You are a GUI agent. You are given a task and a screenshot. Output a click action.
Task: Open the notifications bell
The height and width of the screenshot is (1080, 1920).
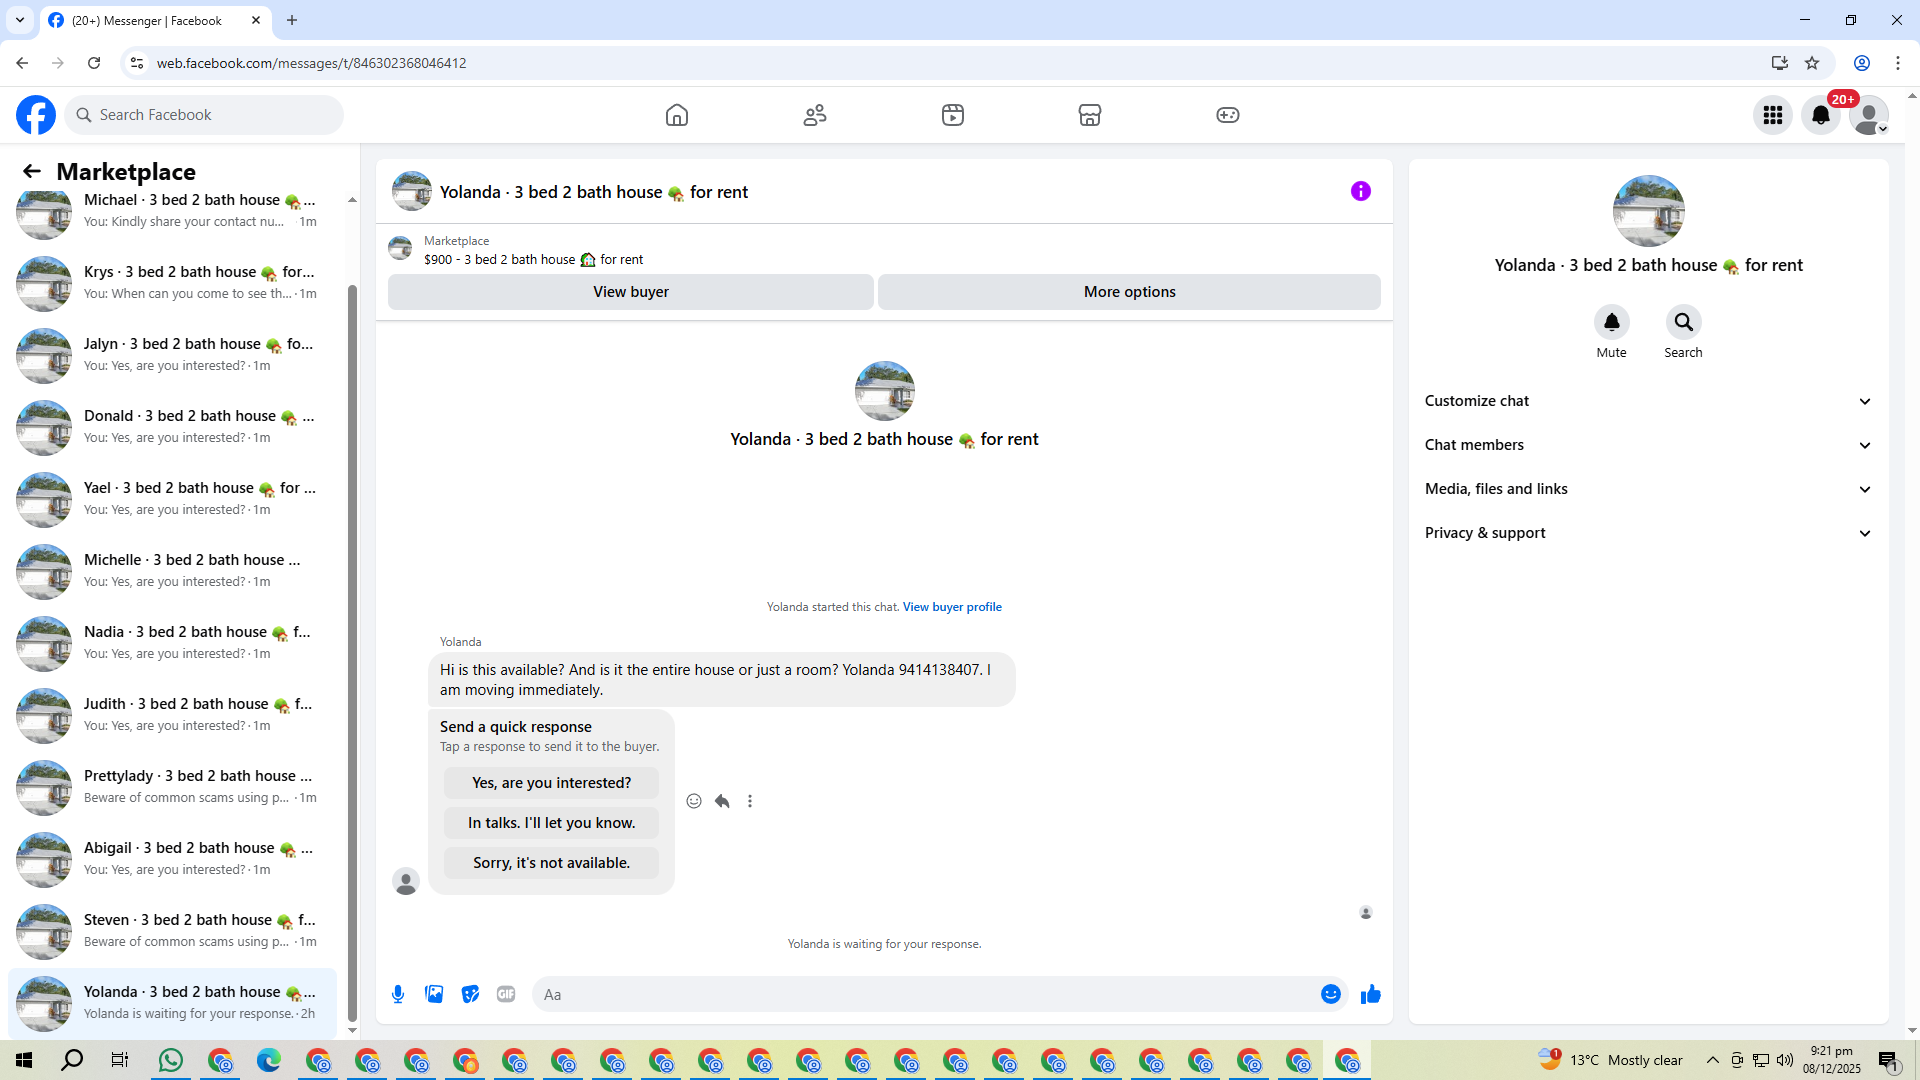click(1821, 115)
